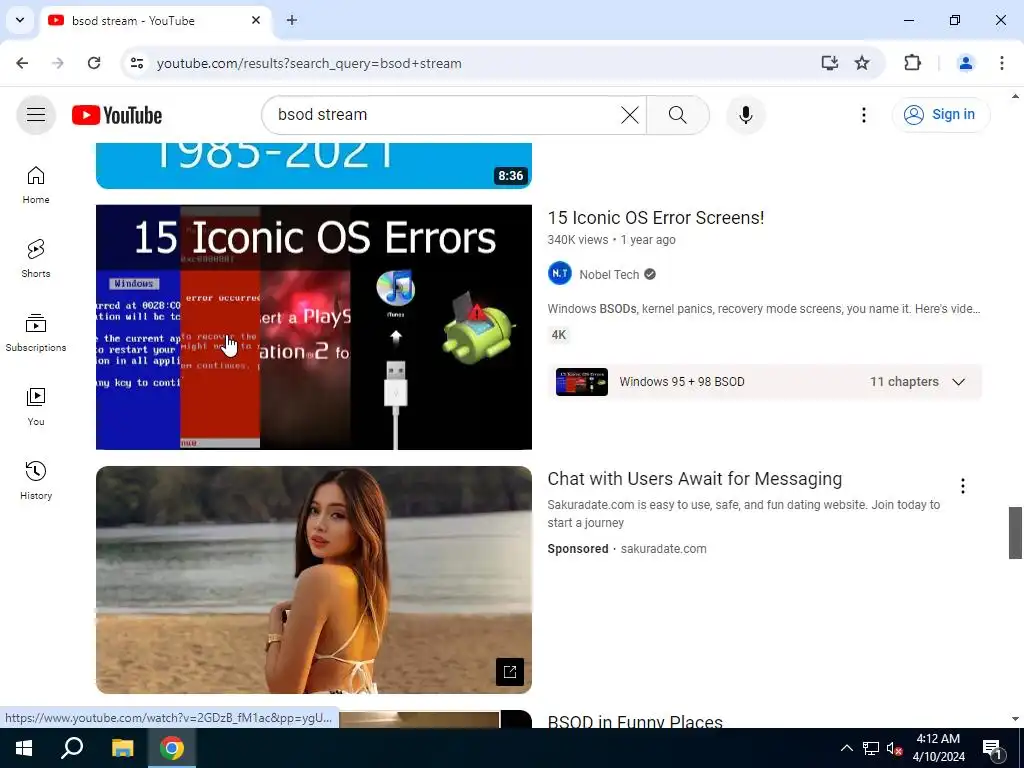Open the 15 Iconic OS Error Screens! title

pyautogui.click(x=656, y=217)
